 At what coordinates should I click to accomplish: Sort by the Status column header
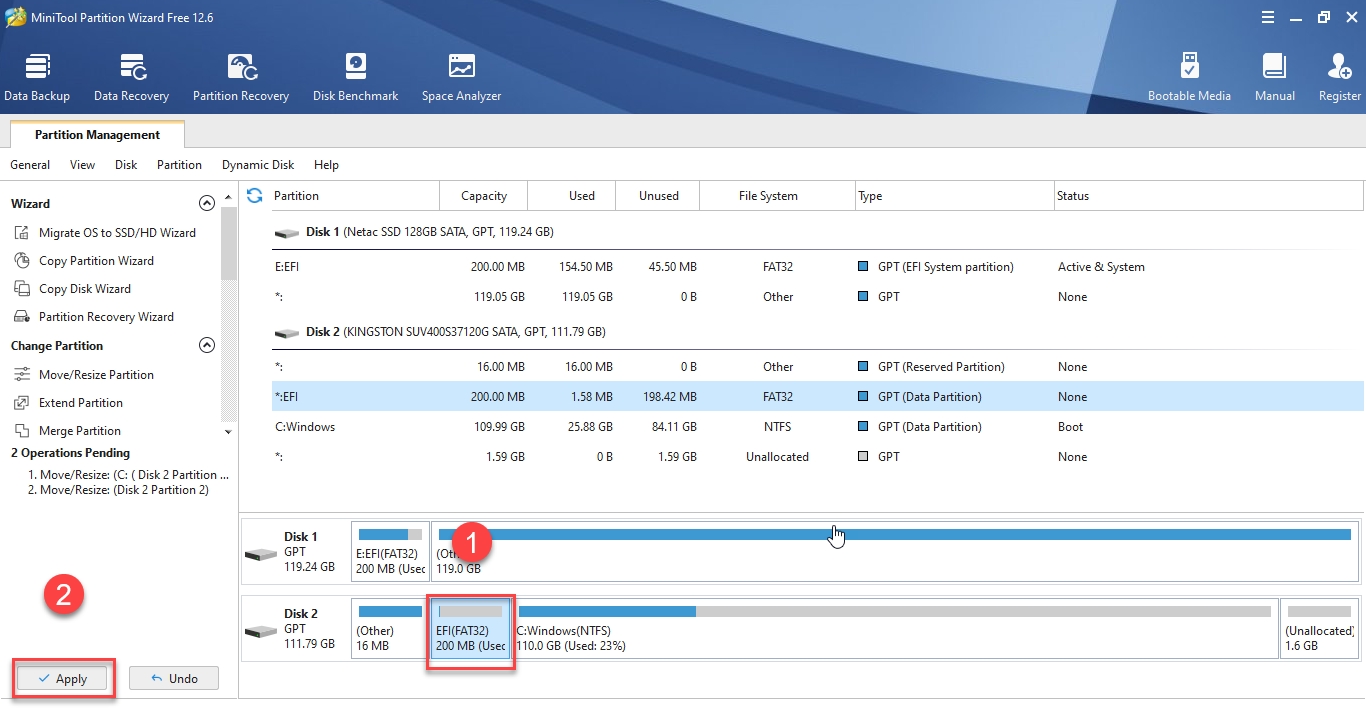pos(1208,196)
